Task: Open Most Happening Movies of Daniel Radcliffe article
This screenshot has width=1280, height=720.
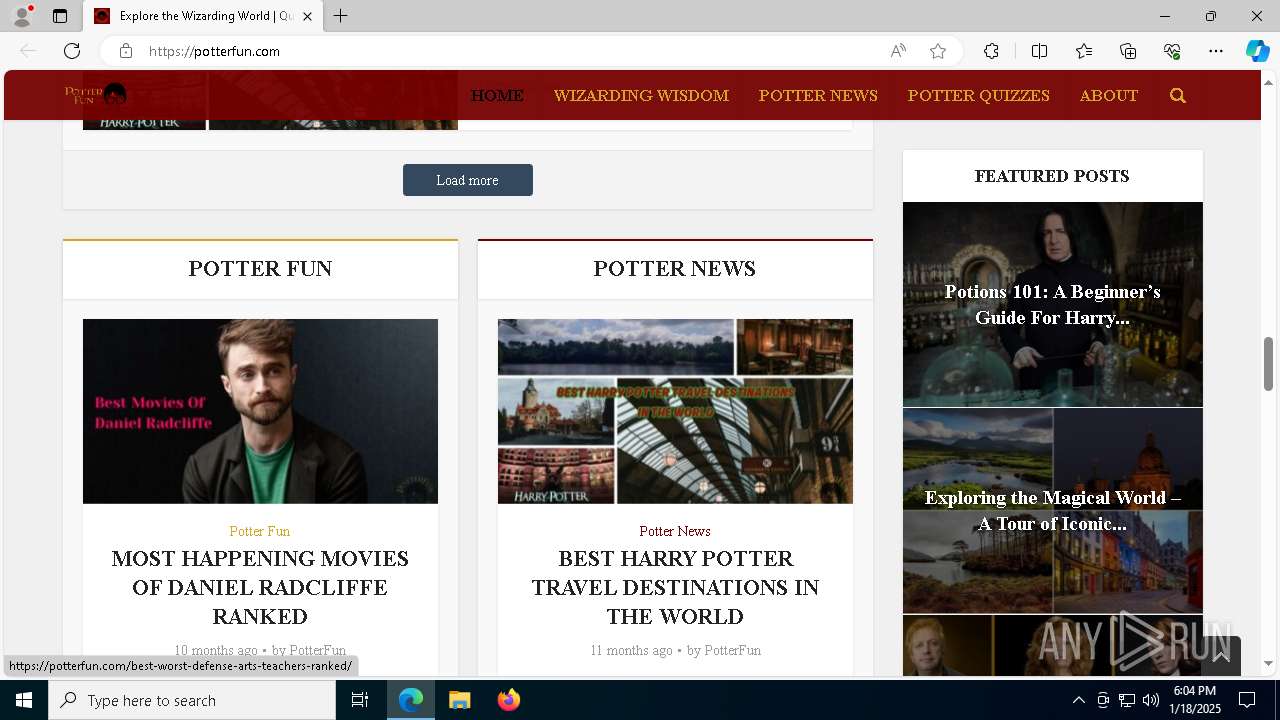Action: (260, 587)
